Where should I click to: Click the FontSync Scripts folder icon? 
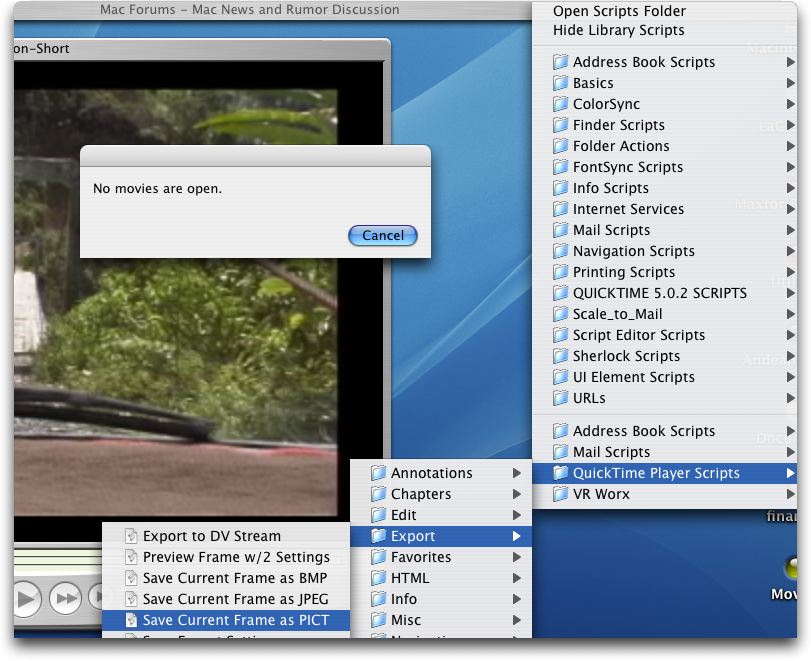[560, 167]
